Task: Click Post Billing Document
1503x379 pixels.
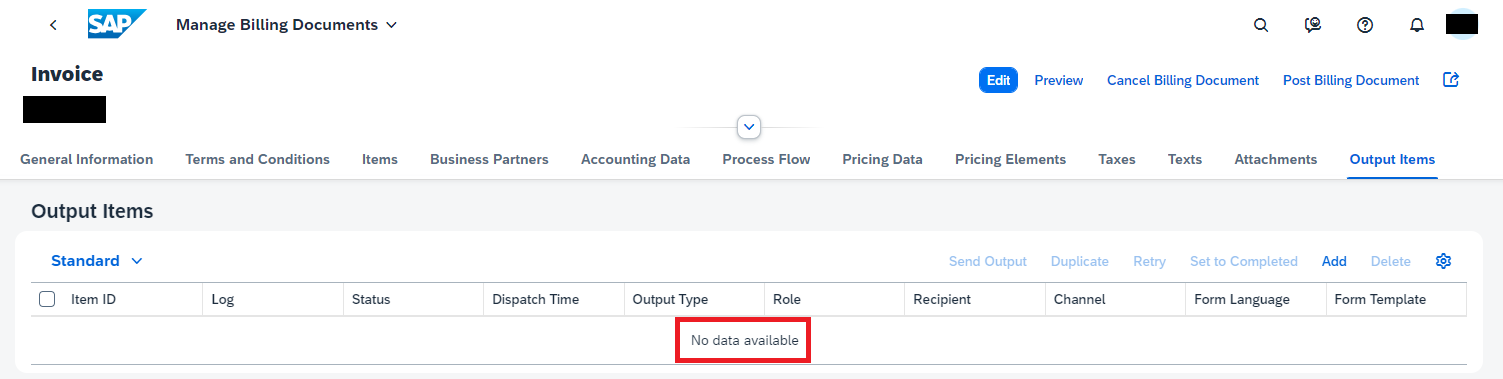Action: [x=1351, y=80]
